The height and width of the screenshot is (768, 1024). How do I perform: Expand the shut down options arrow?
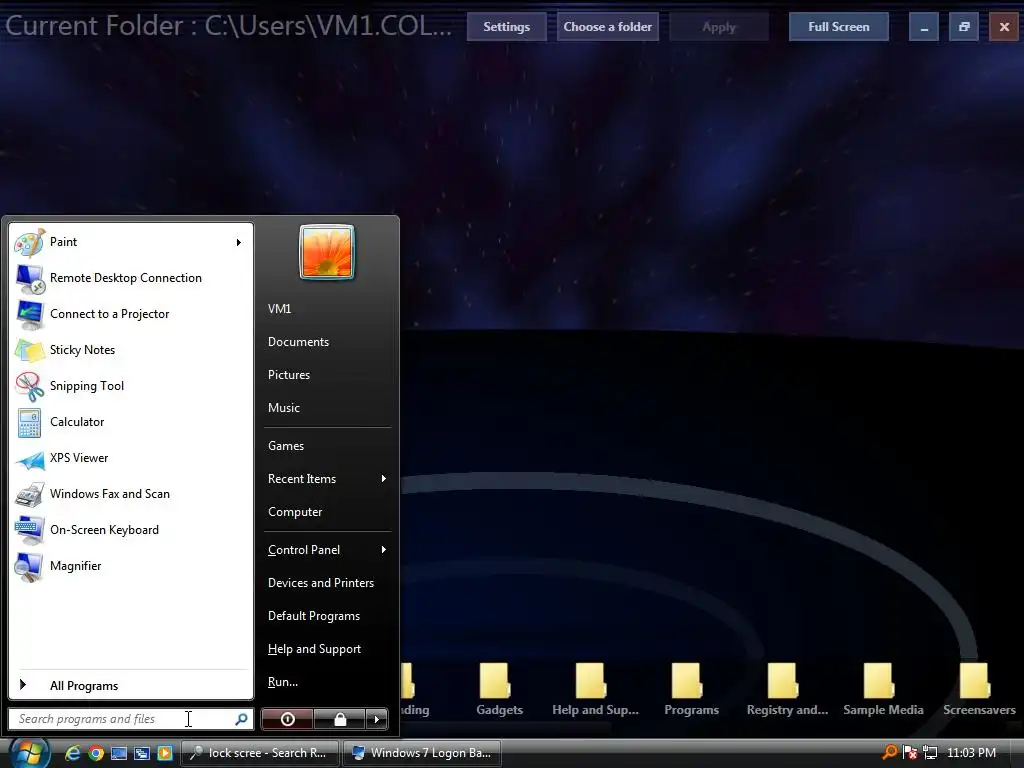(x=377, y=719)
